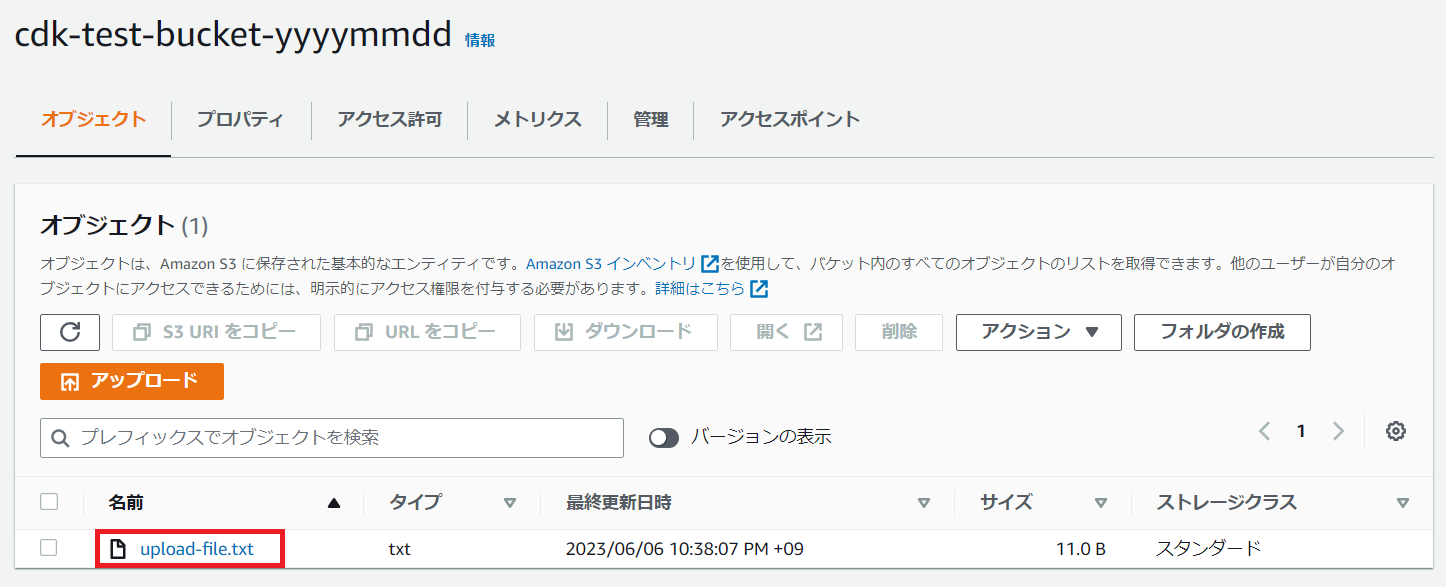The height and width of the screenshot is (587, 1446).
Task: Switch to the オブジェクト tab
Action: click(x=93, y=120)
